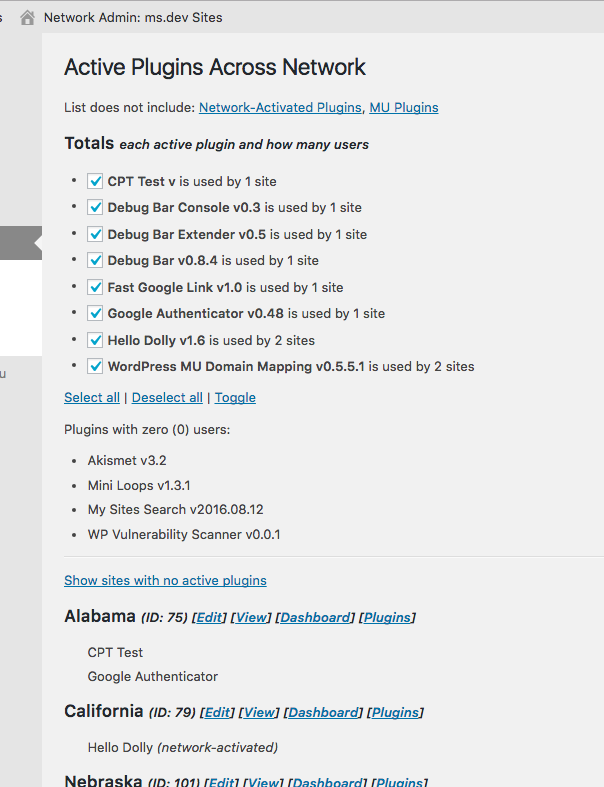Viewport: 604px width, 787px height.
Task: Open Alabama site Dashboard link
Action: pyautogui.click(x=315, y=617)
